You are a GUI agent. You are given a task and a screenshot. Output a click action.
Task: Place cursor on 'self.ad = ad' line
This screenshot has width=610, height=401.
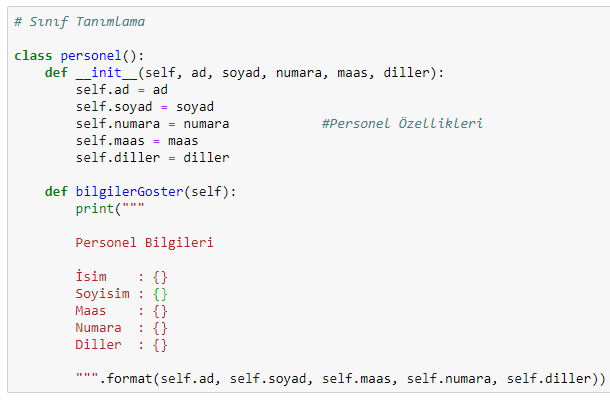[121, 90]
